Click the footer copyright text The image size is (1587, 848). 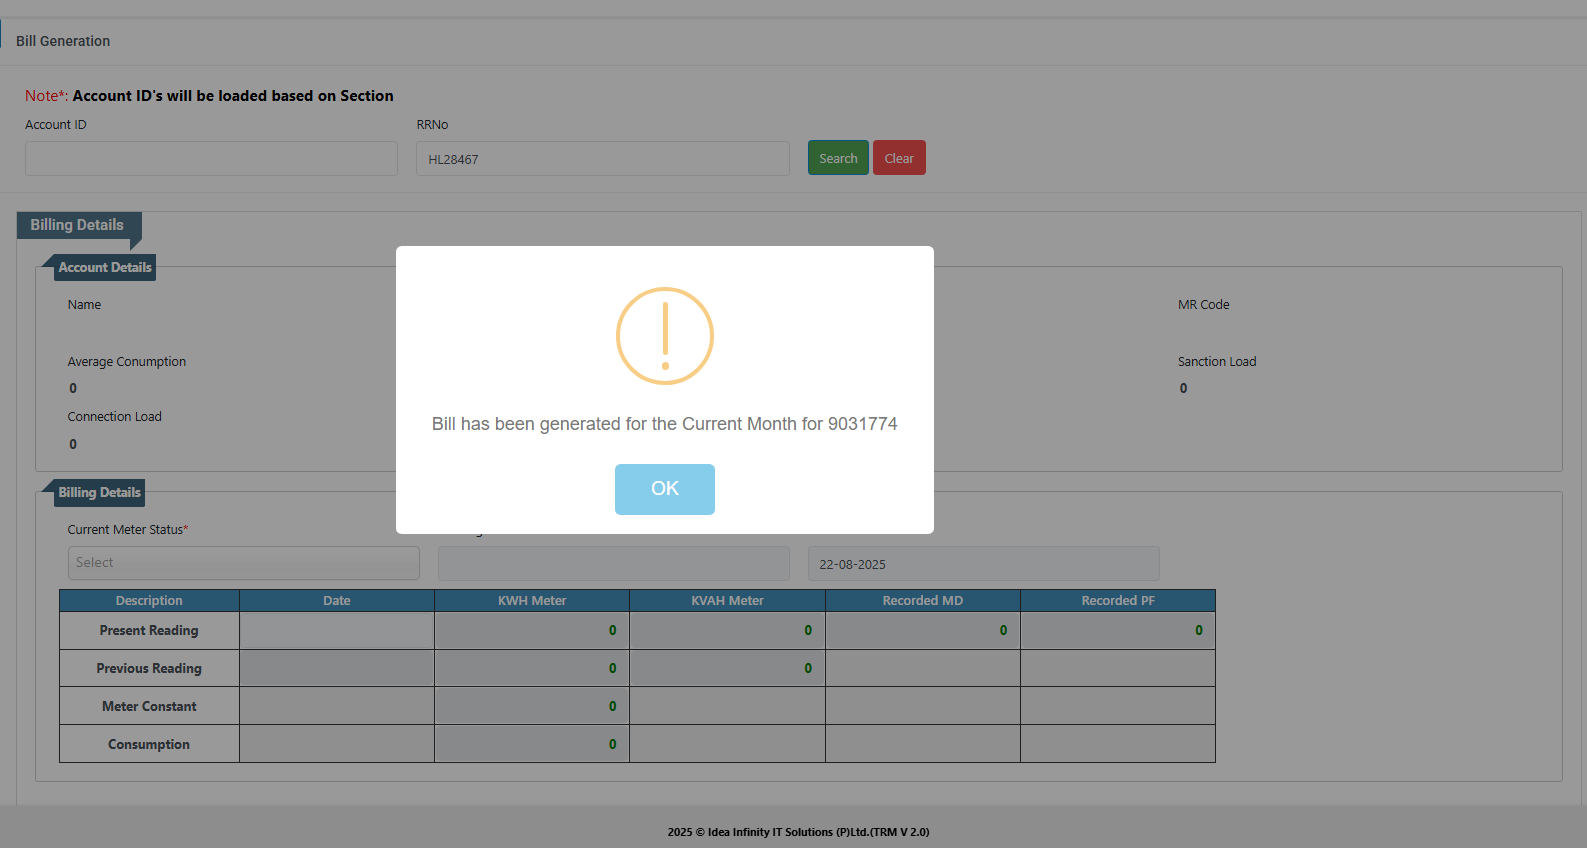coord(798,832)
